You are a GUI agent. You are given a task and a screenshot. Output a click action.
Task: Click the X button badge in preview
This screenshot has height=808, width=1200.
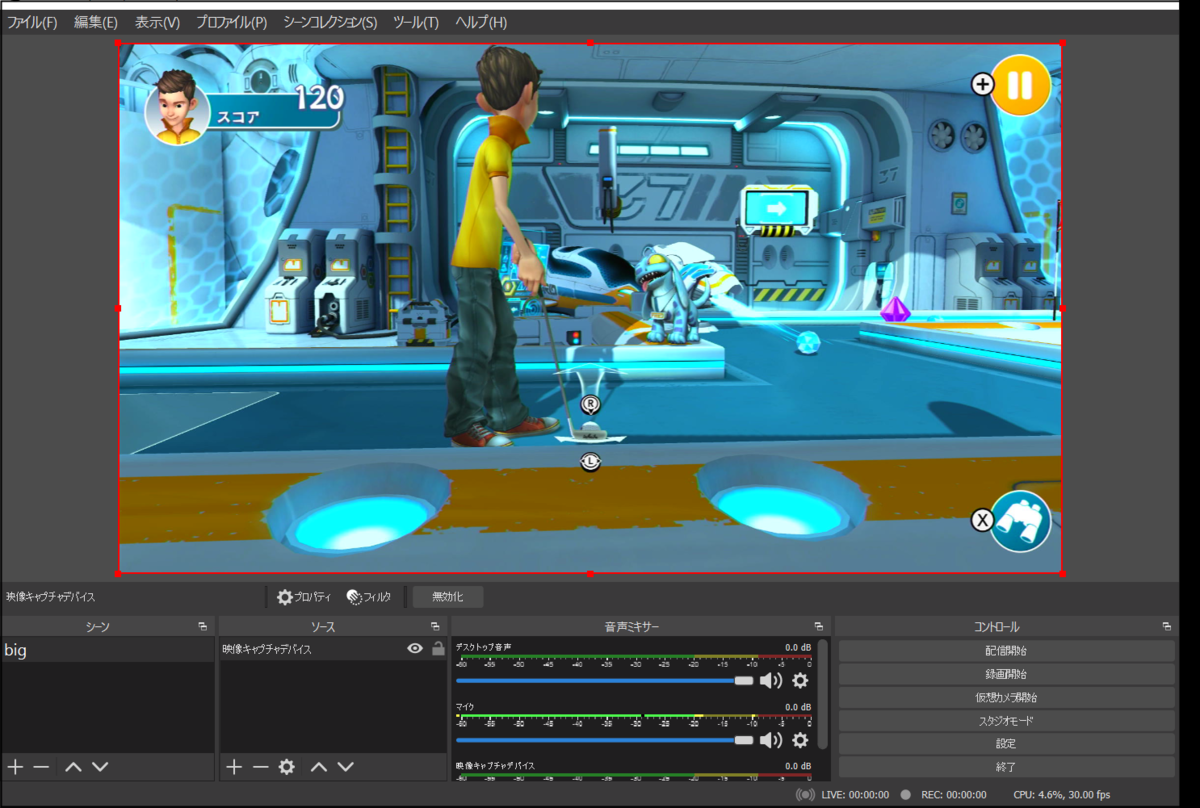(x=982, y=520)
